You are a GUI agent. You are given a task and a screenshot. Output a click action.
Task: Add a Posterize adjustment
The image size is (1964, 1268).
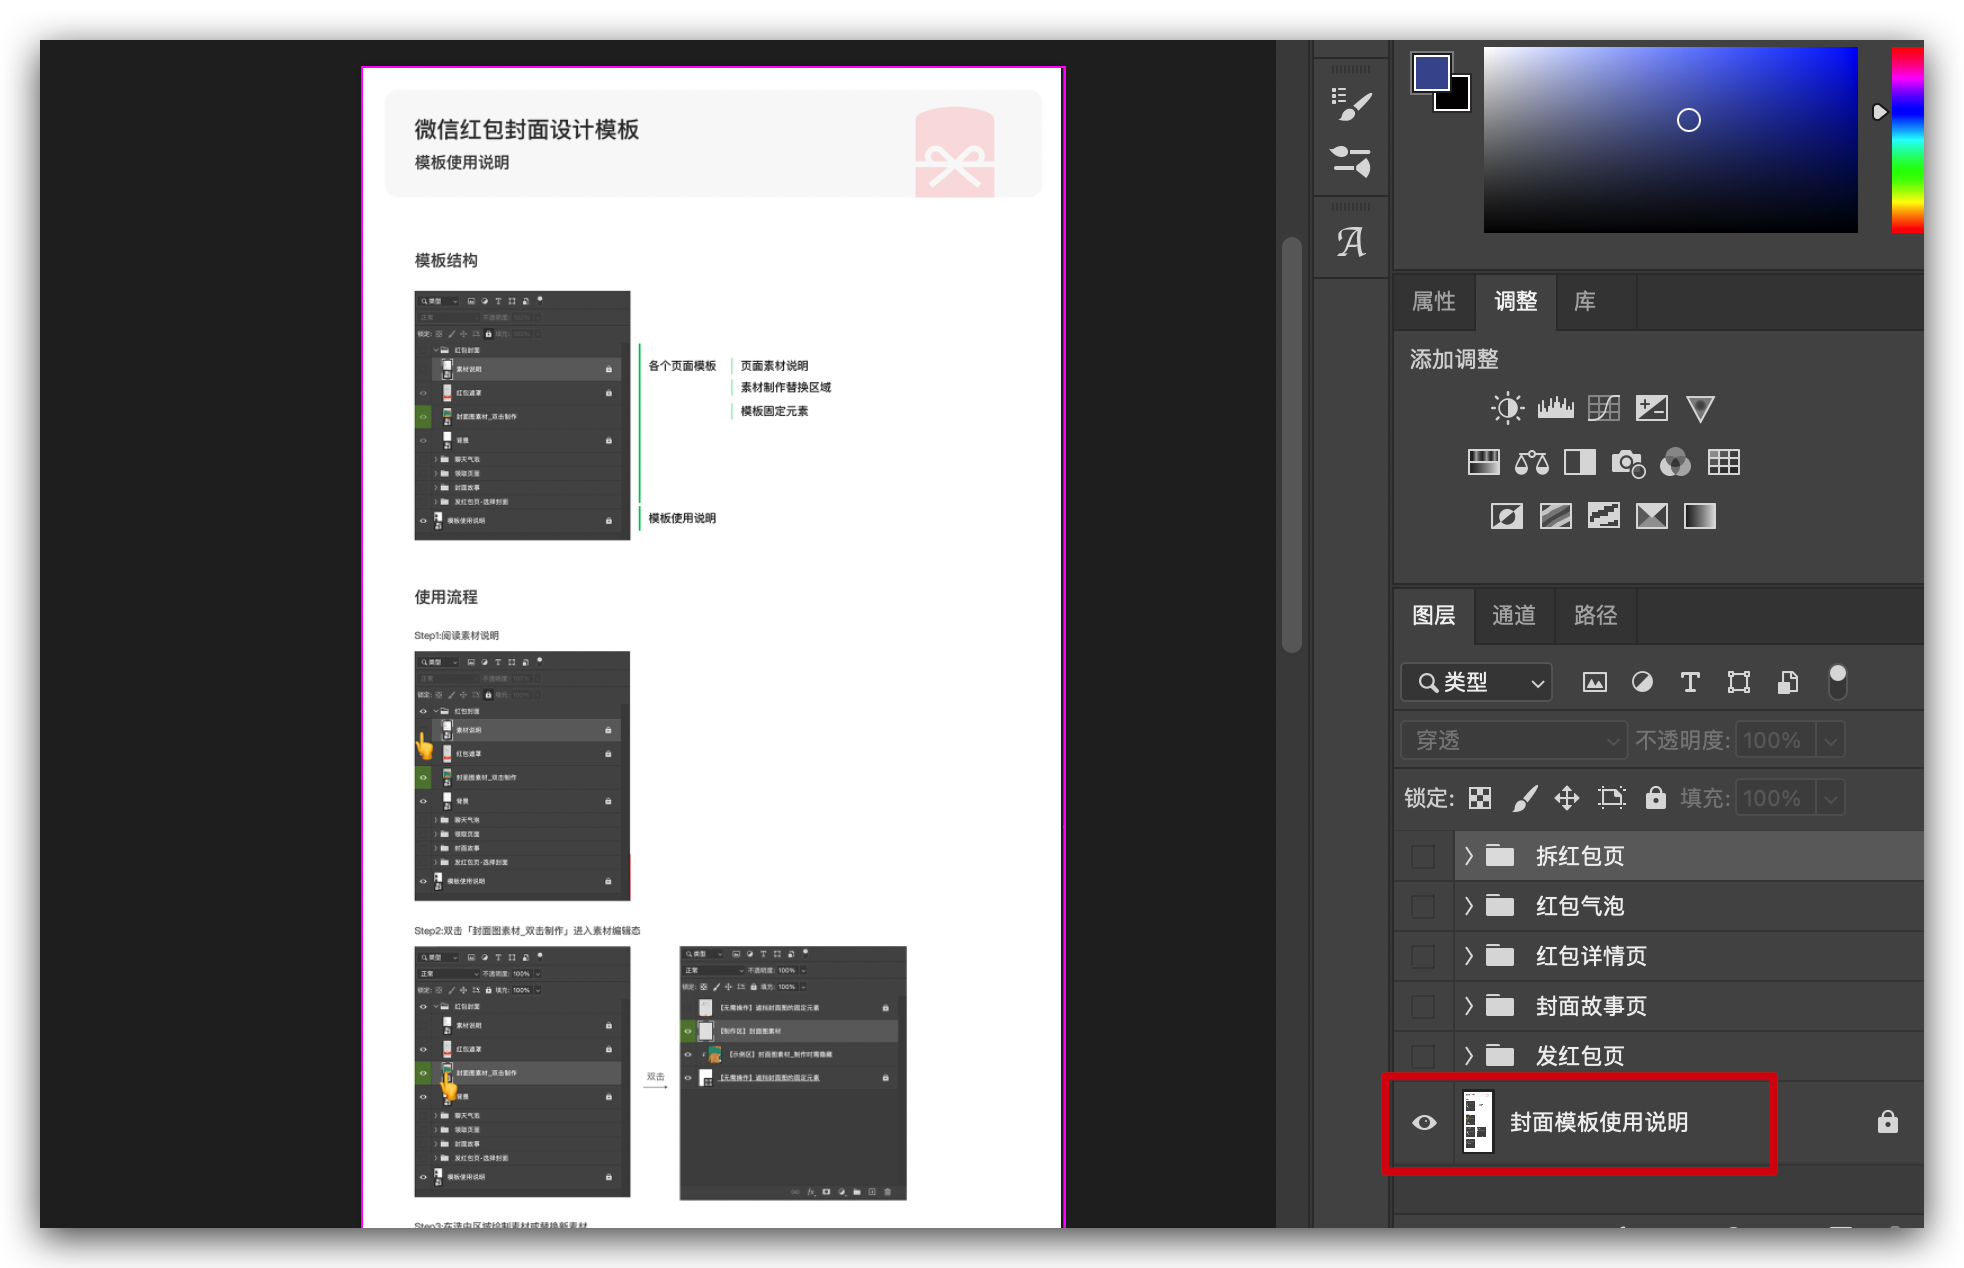pos(1555,516)
